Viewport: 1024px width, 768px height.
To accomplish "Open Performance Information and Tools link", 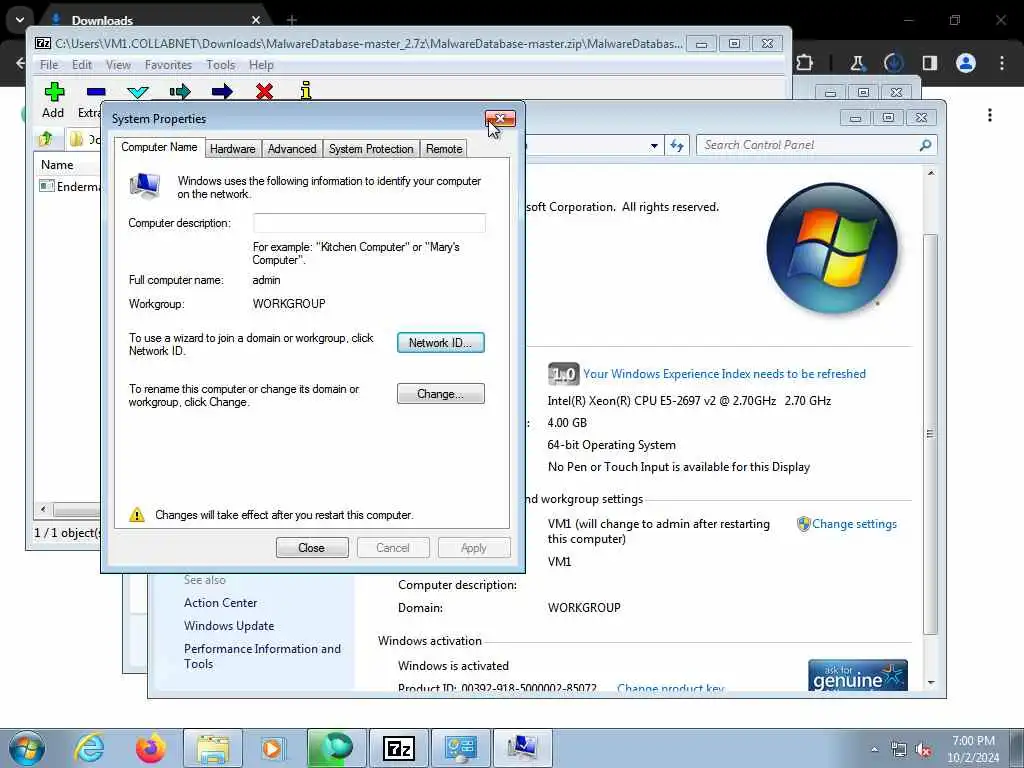I will tap(263, 656).
